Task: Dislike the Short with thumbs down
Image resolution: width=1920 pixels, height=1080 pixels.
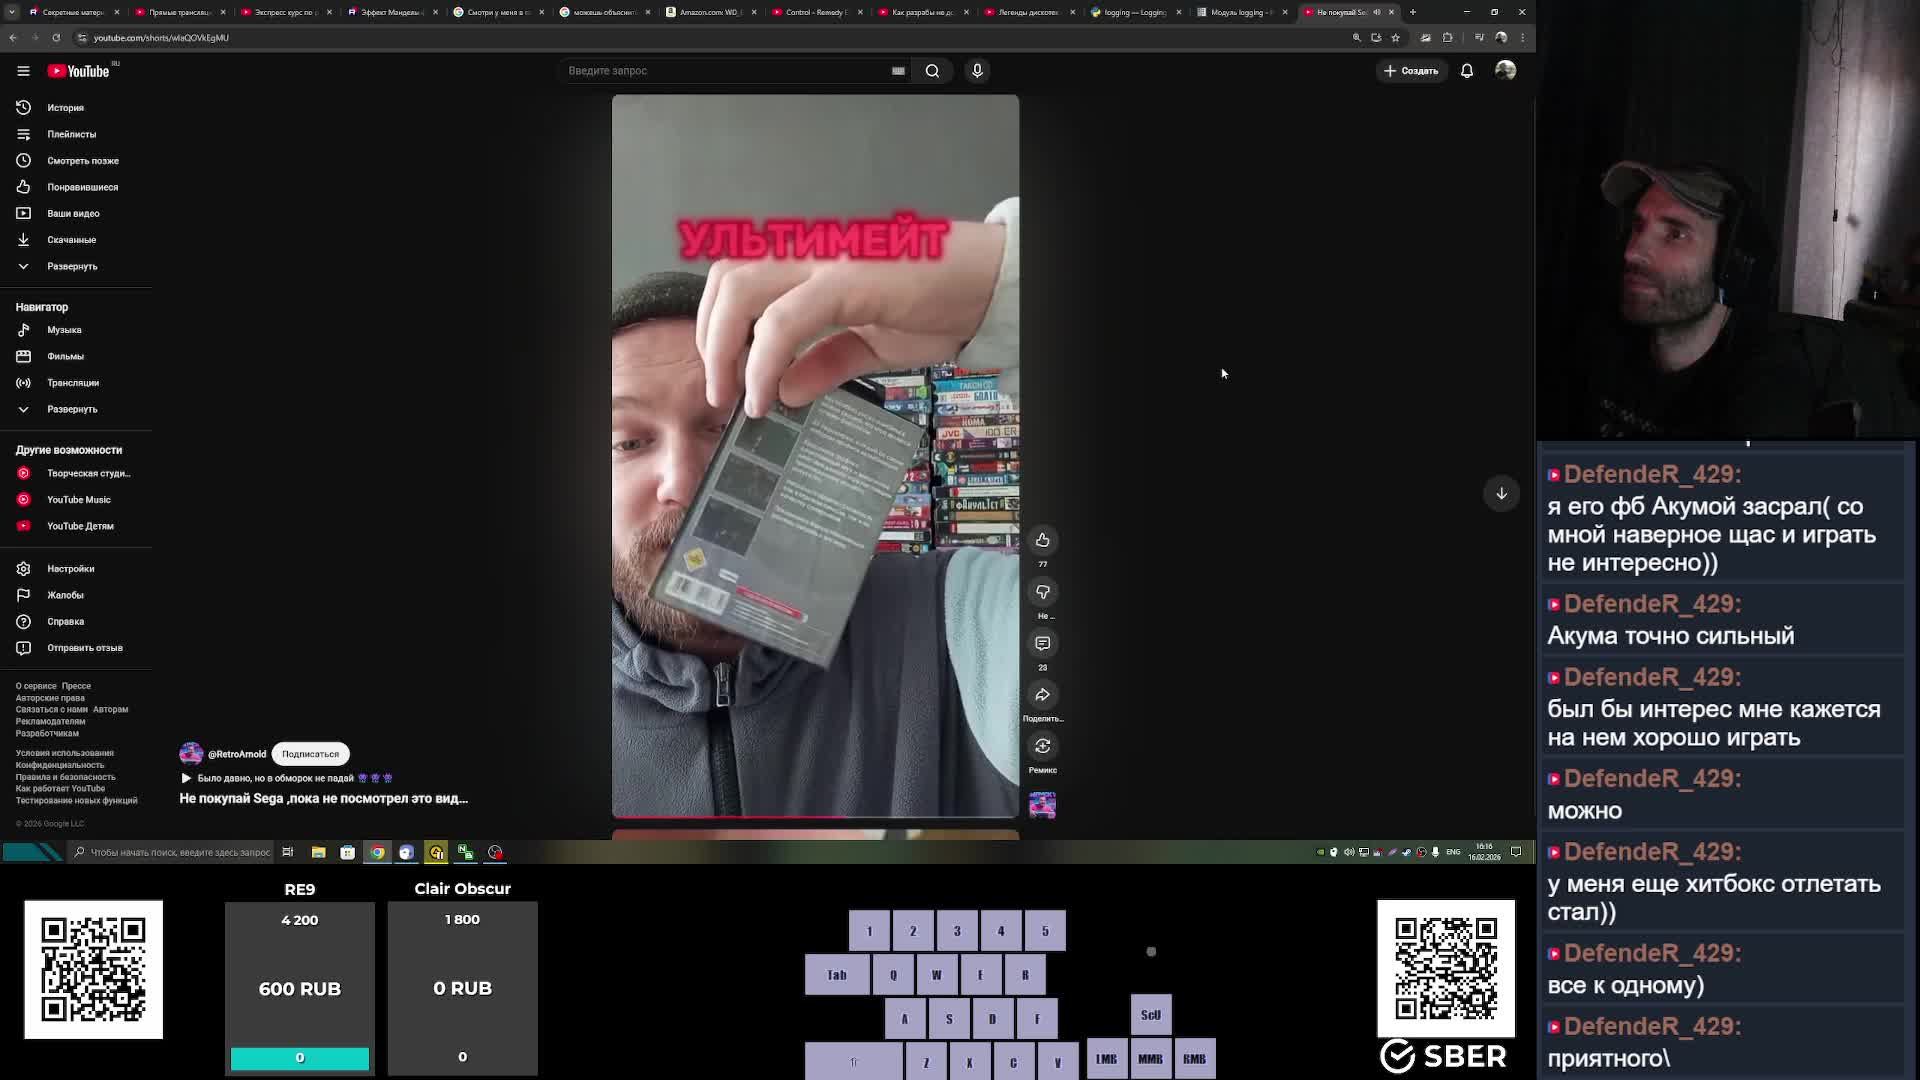Action: click(1042, 592)
